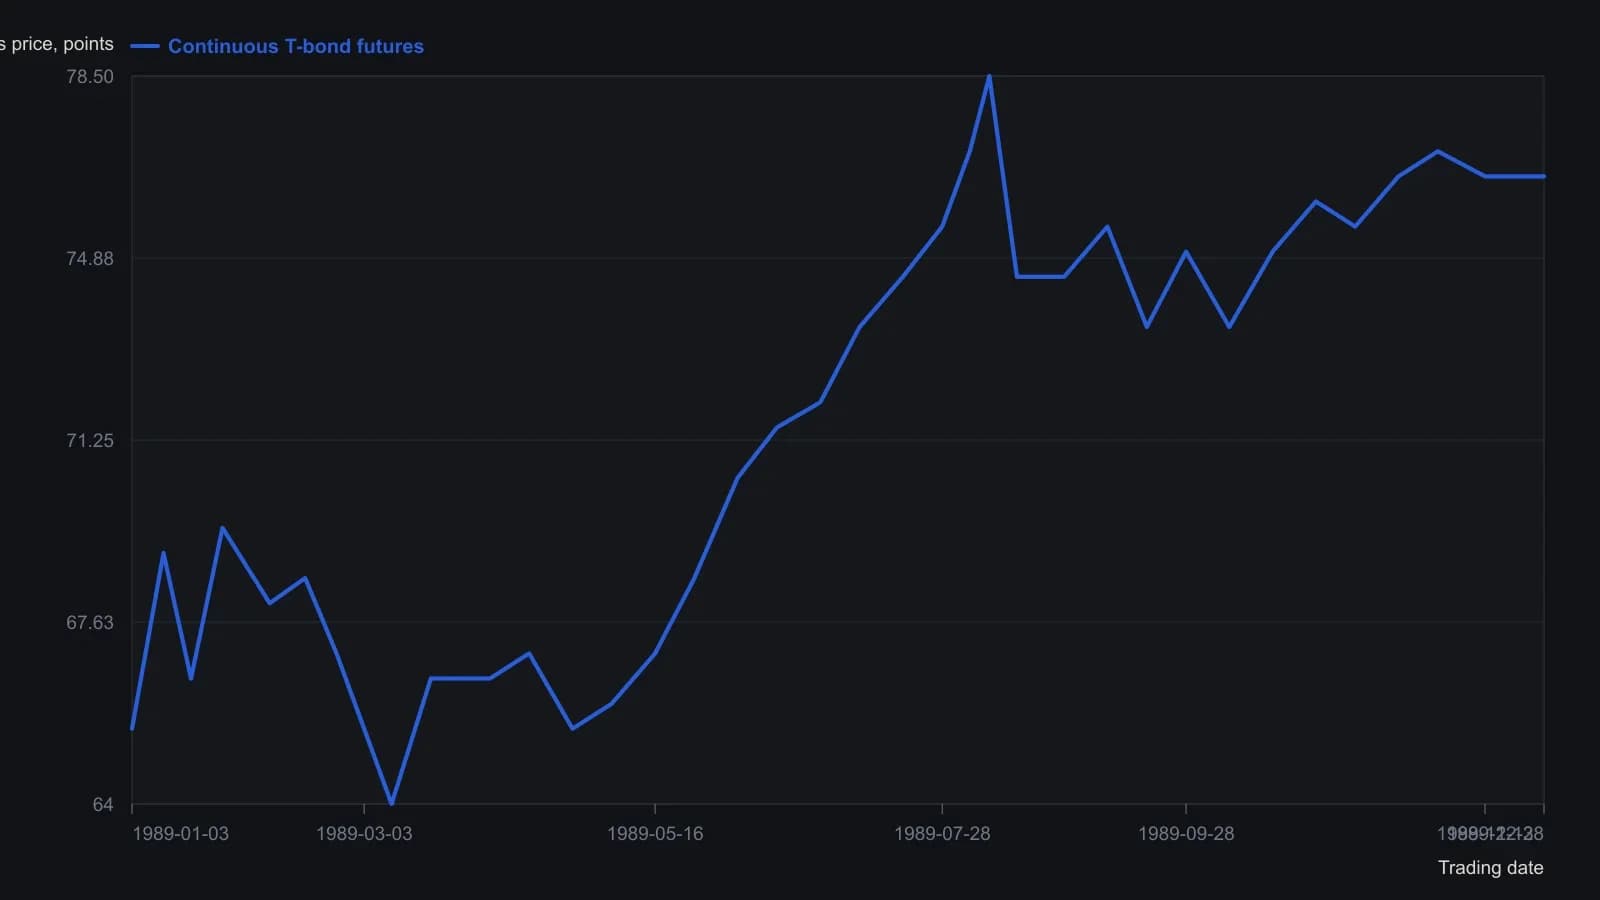
Task: Click the lowest data point at 64
Action: 391,804
